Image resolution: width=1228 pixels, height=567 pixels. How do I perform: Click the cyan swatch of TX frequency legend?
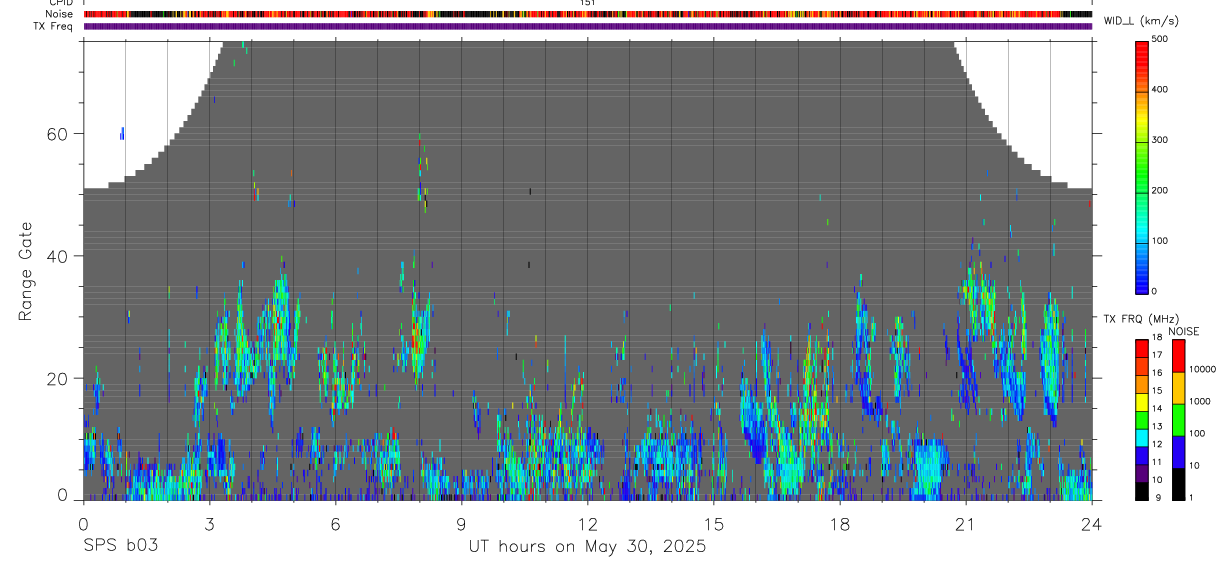click(x=1141, y=437)
